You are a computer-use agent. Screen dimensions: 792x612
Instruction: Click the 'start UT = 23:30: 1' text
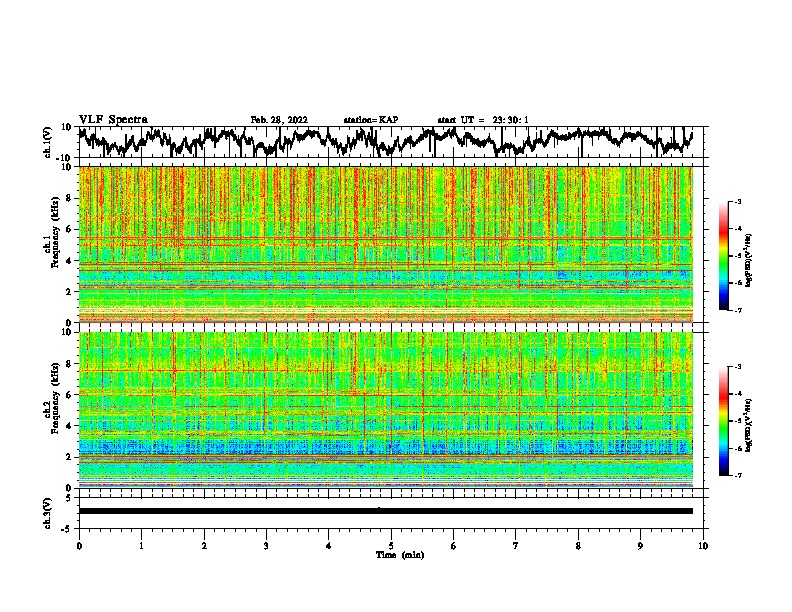[483, 120]
